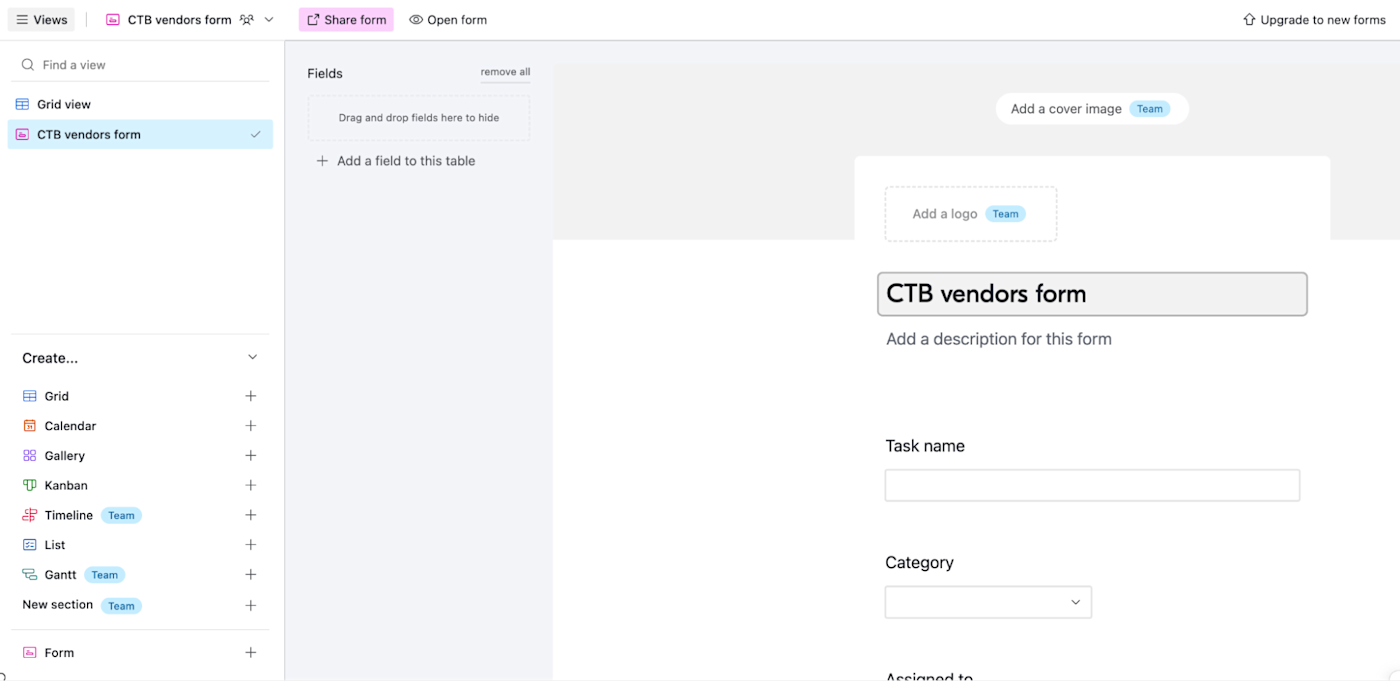Viewport: 1400px width, 681px height.
Task: Click the Gallery option in Create list
Action: 65,456
